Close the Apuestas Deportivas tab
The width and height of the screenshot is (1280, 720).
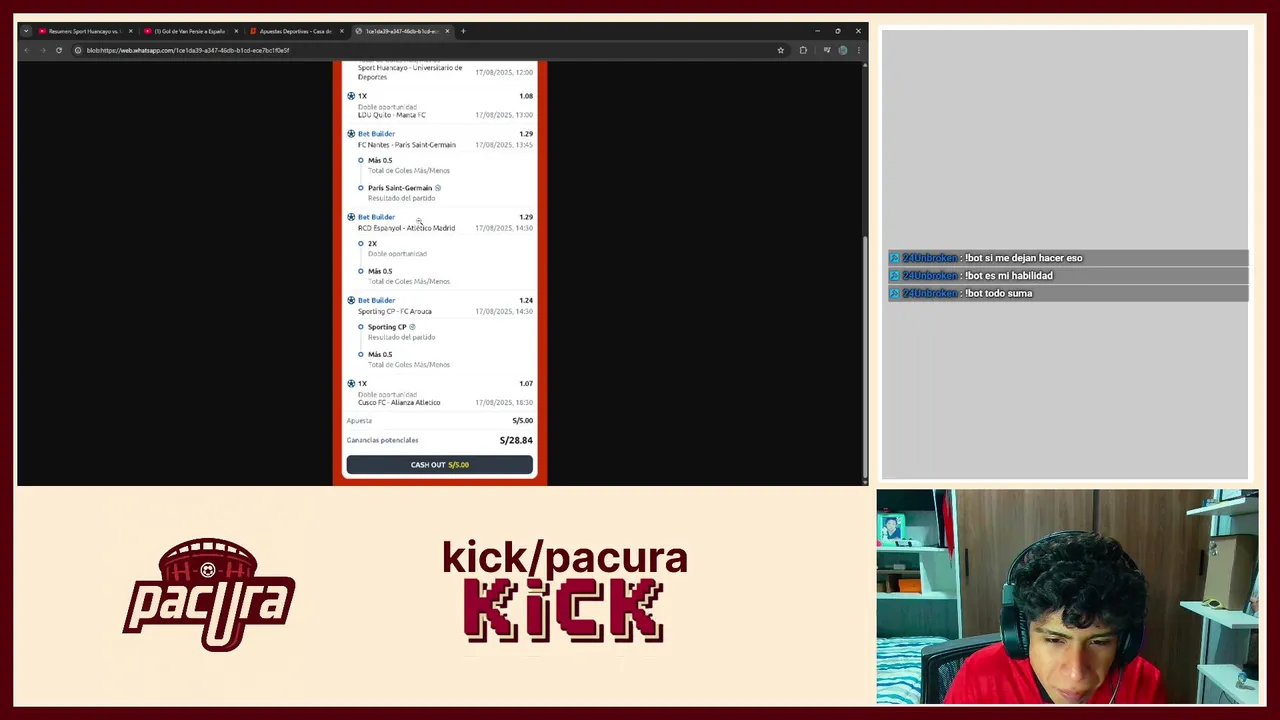(x=342, y=31)
